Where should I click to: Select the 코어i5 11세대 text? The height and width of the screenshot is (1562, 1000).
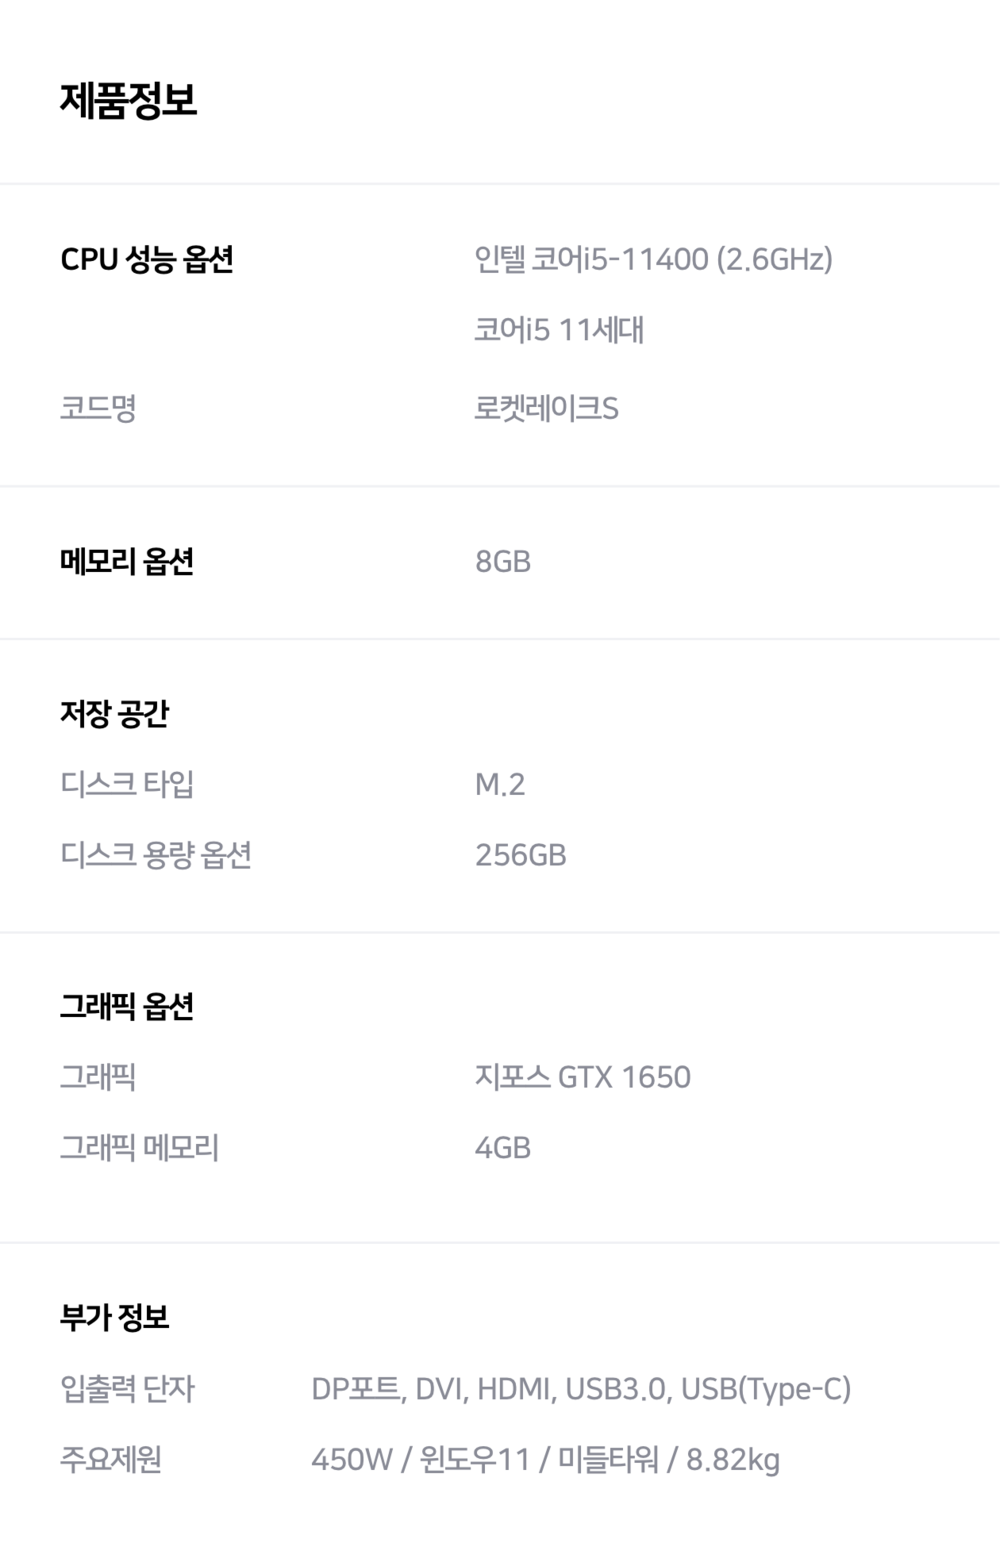(559, 330)
